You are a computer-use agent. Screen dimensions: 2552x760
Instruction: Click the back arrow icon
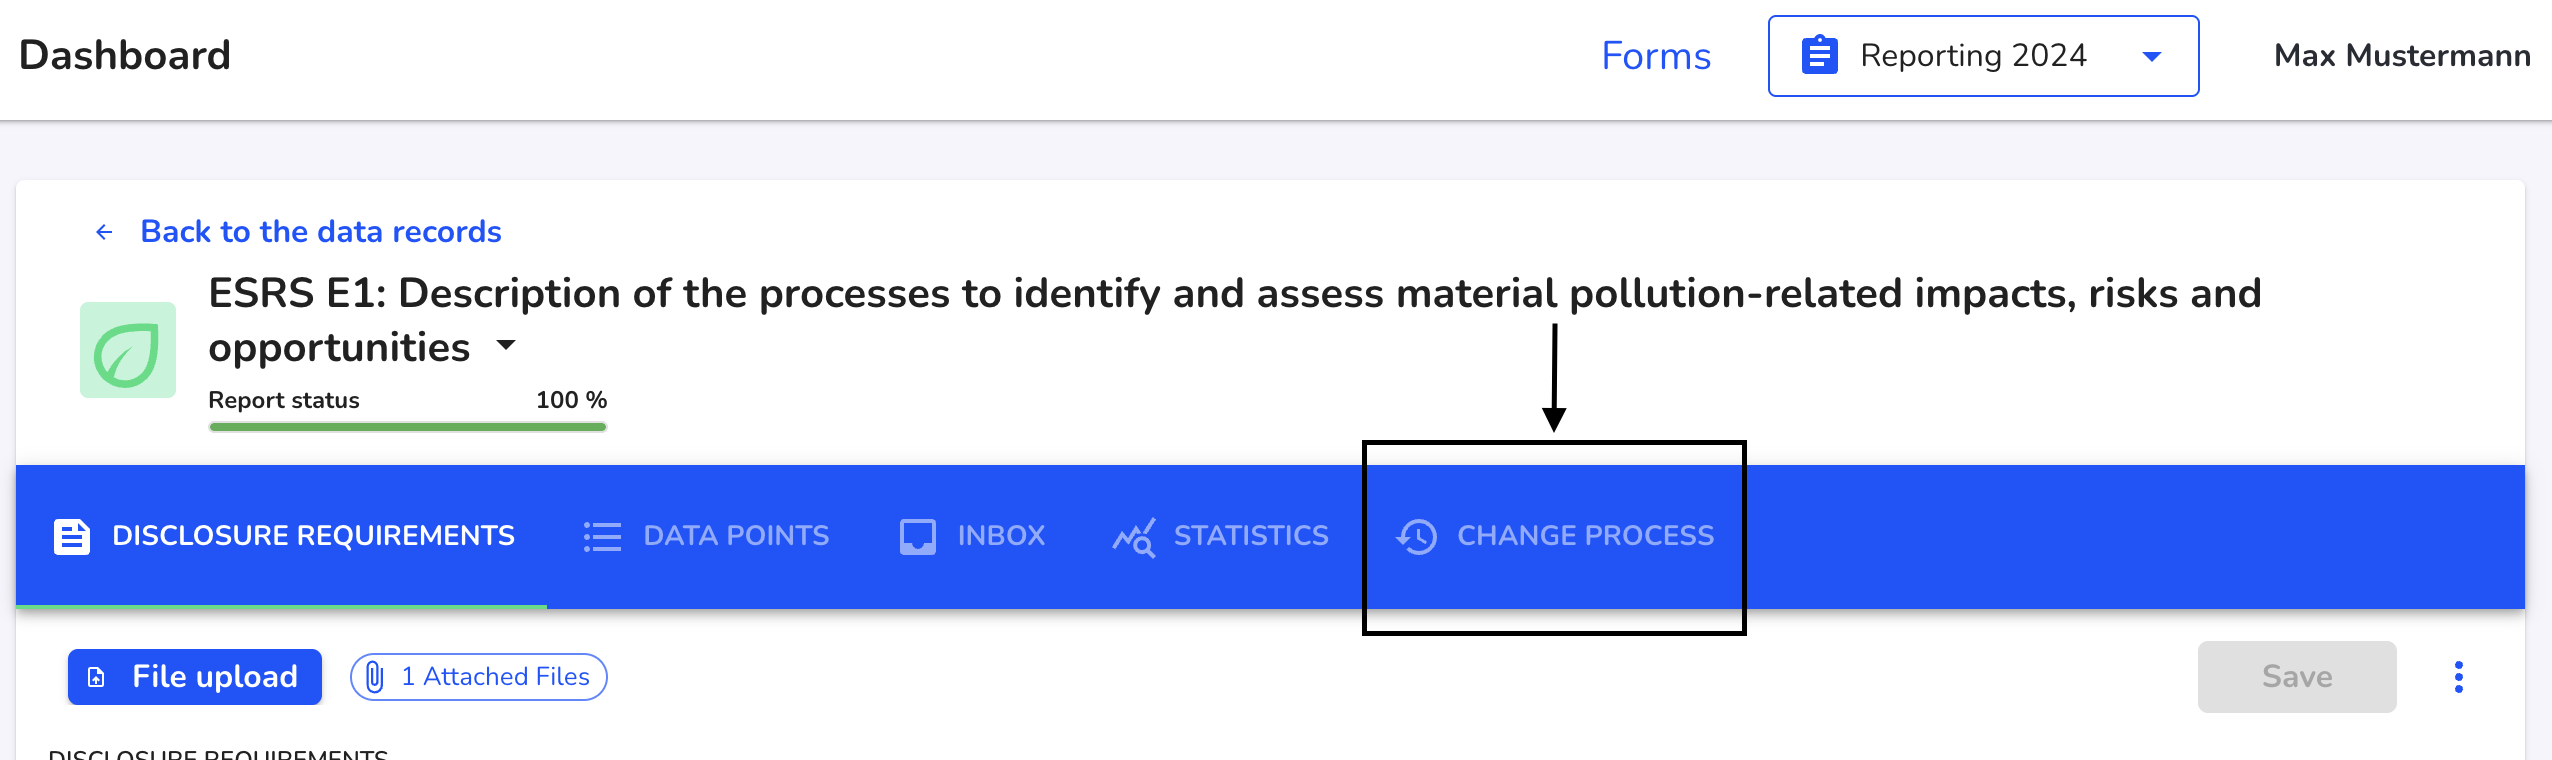tap(104, 232)
